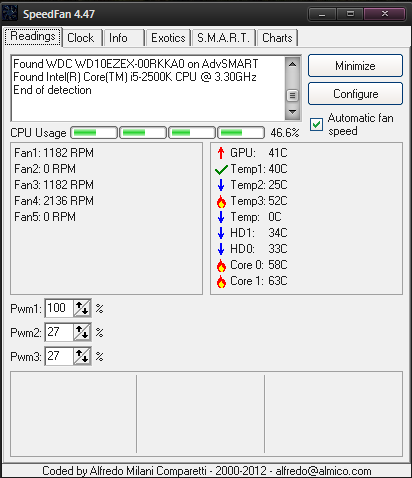Click the first CPU usage bar

94,133
